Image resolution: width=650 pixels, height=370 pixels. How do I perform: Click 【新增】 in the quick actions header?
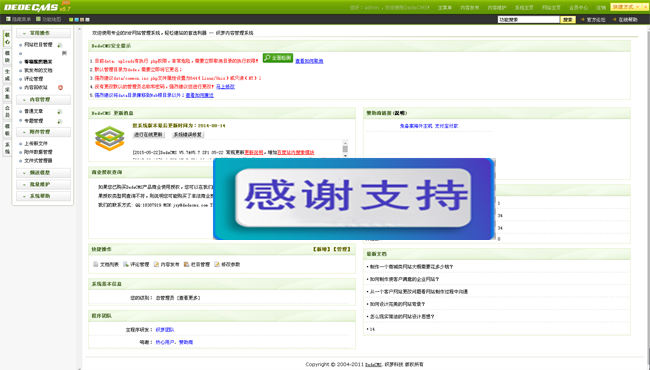pyautogui.click(x=322, y=249)
